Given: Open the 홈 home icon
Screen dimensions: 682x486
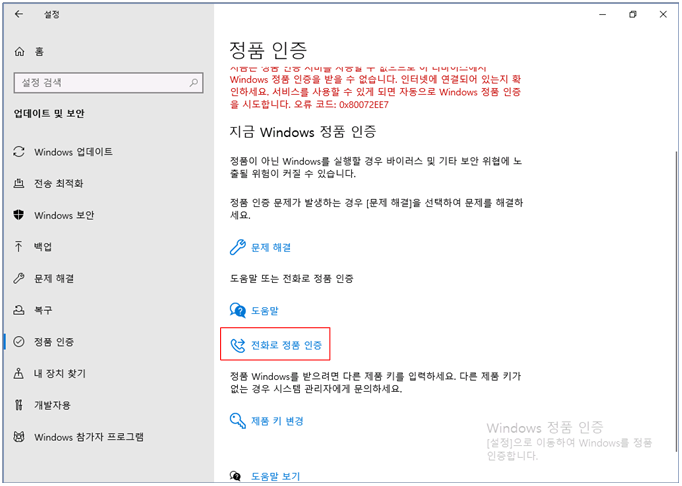Looking at the screenshot, I should (x=19, y=52).
